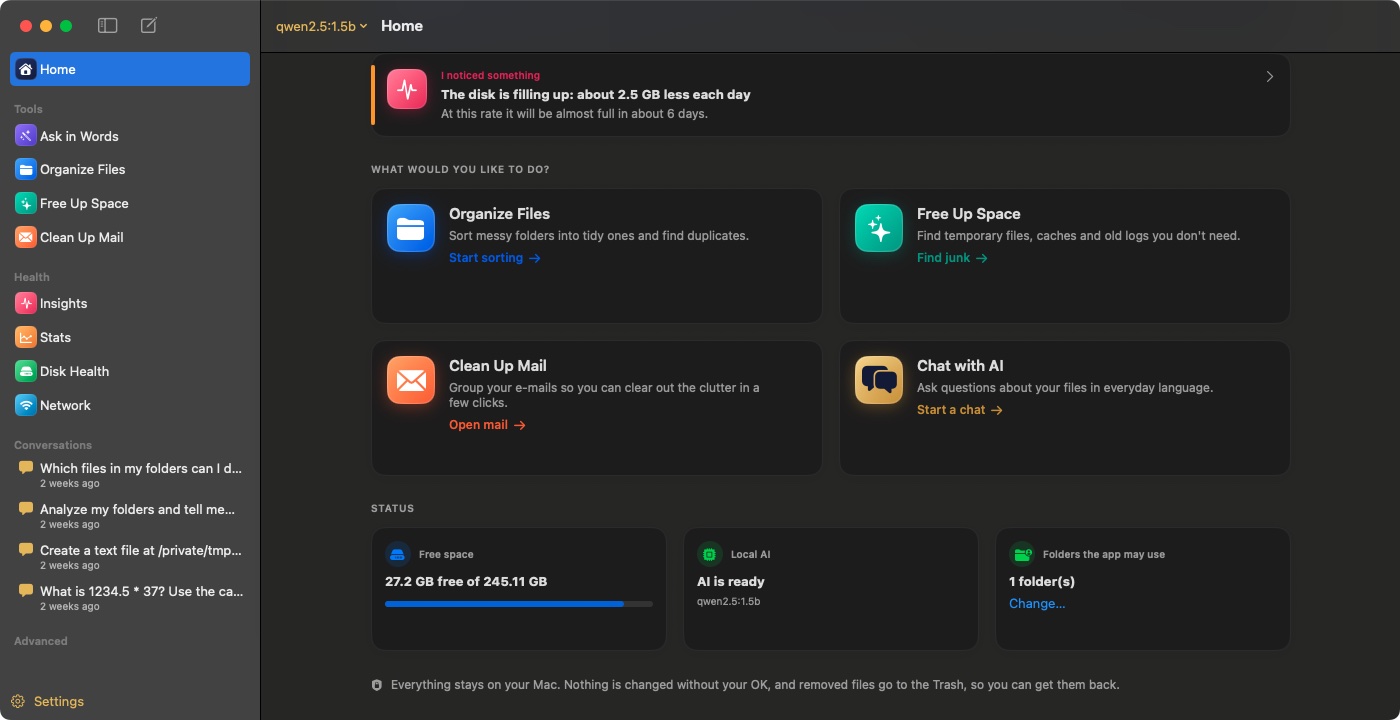Click "The disk is filling up" headline

click(x=596, y=94)
